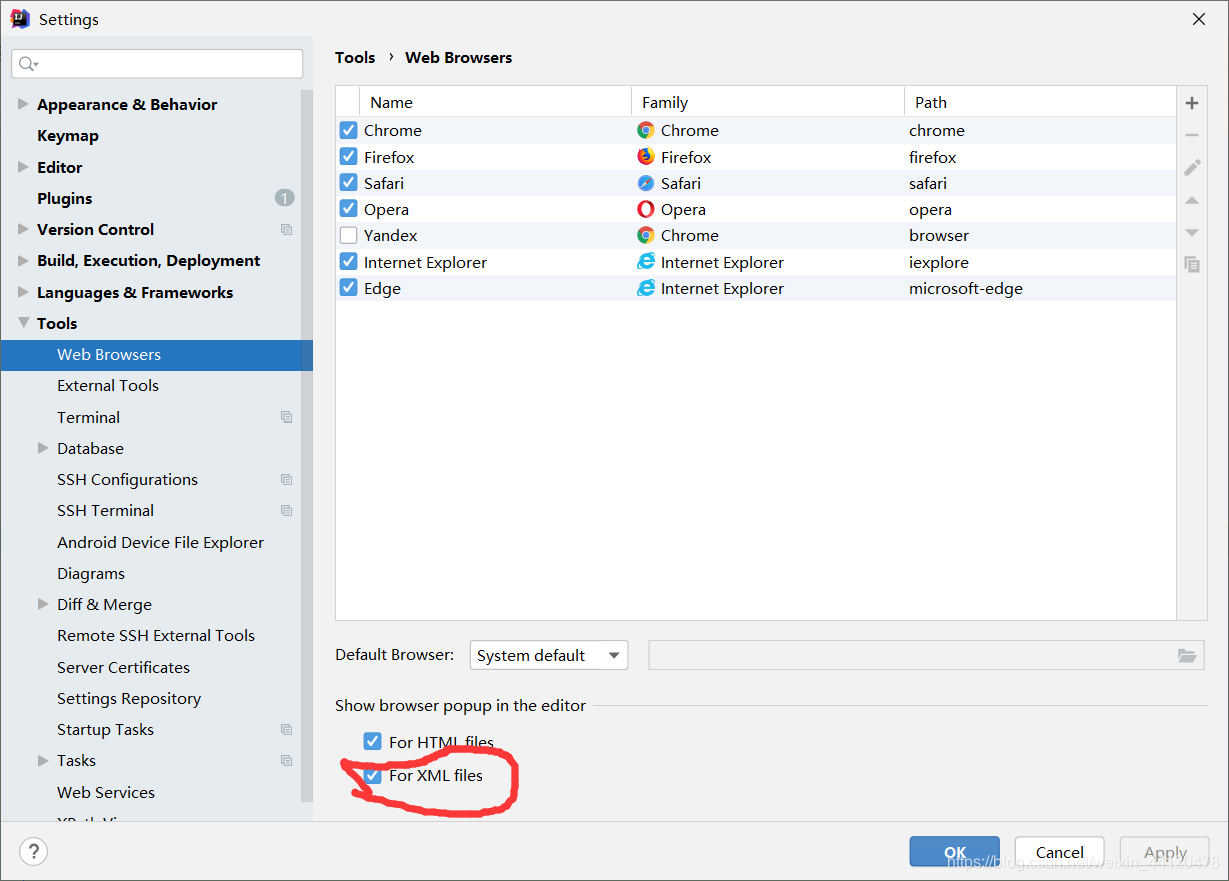The width and height of the screenshot is (1229, 881).
Task: Click project-level icon beside Terminal
Action: tap(287, 417)
